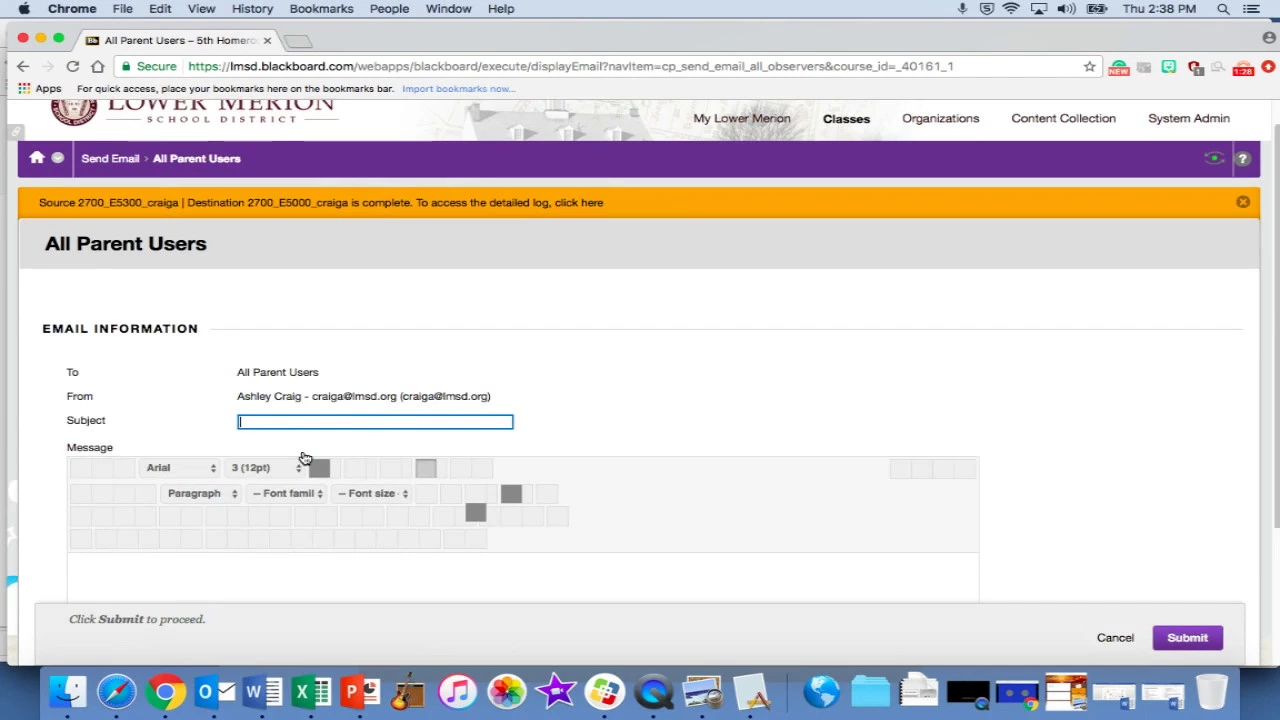Open Spotlight search in menu bar

[1223, 9]
